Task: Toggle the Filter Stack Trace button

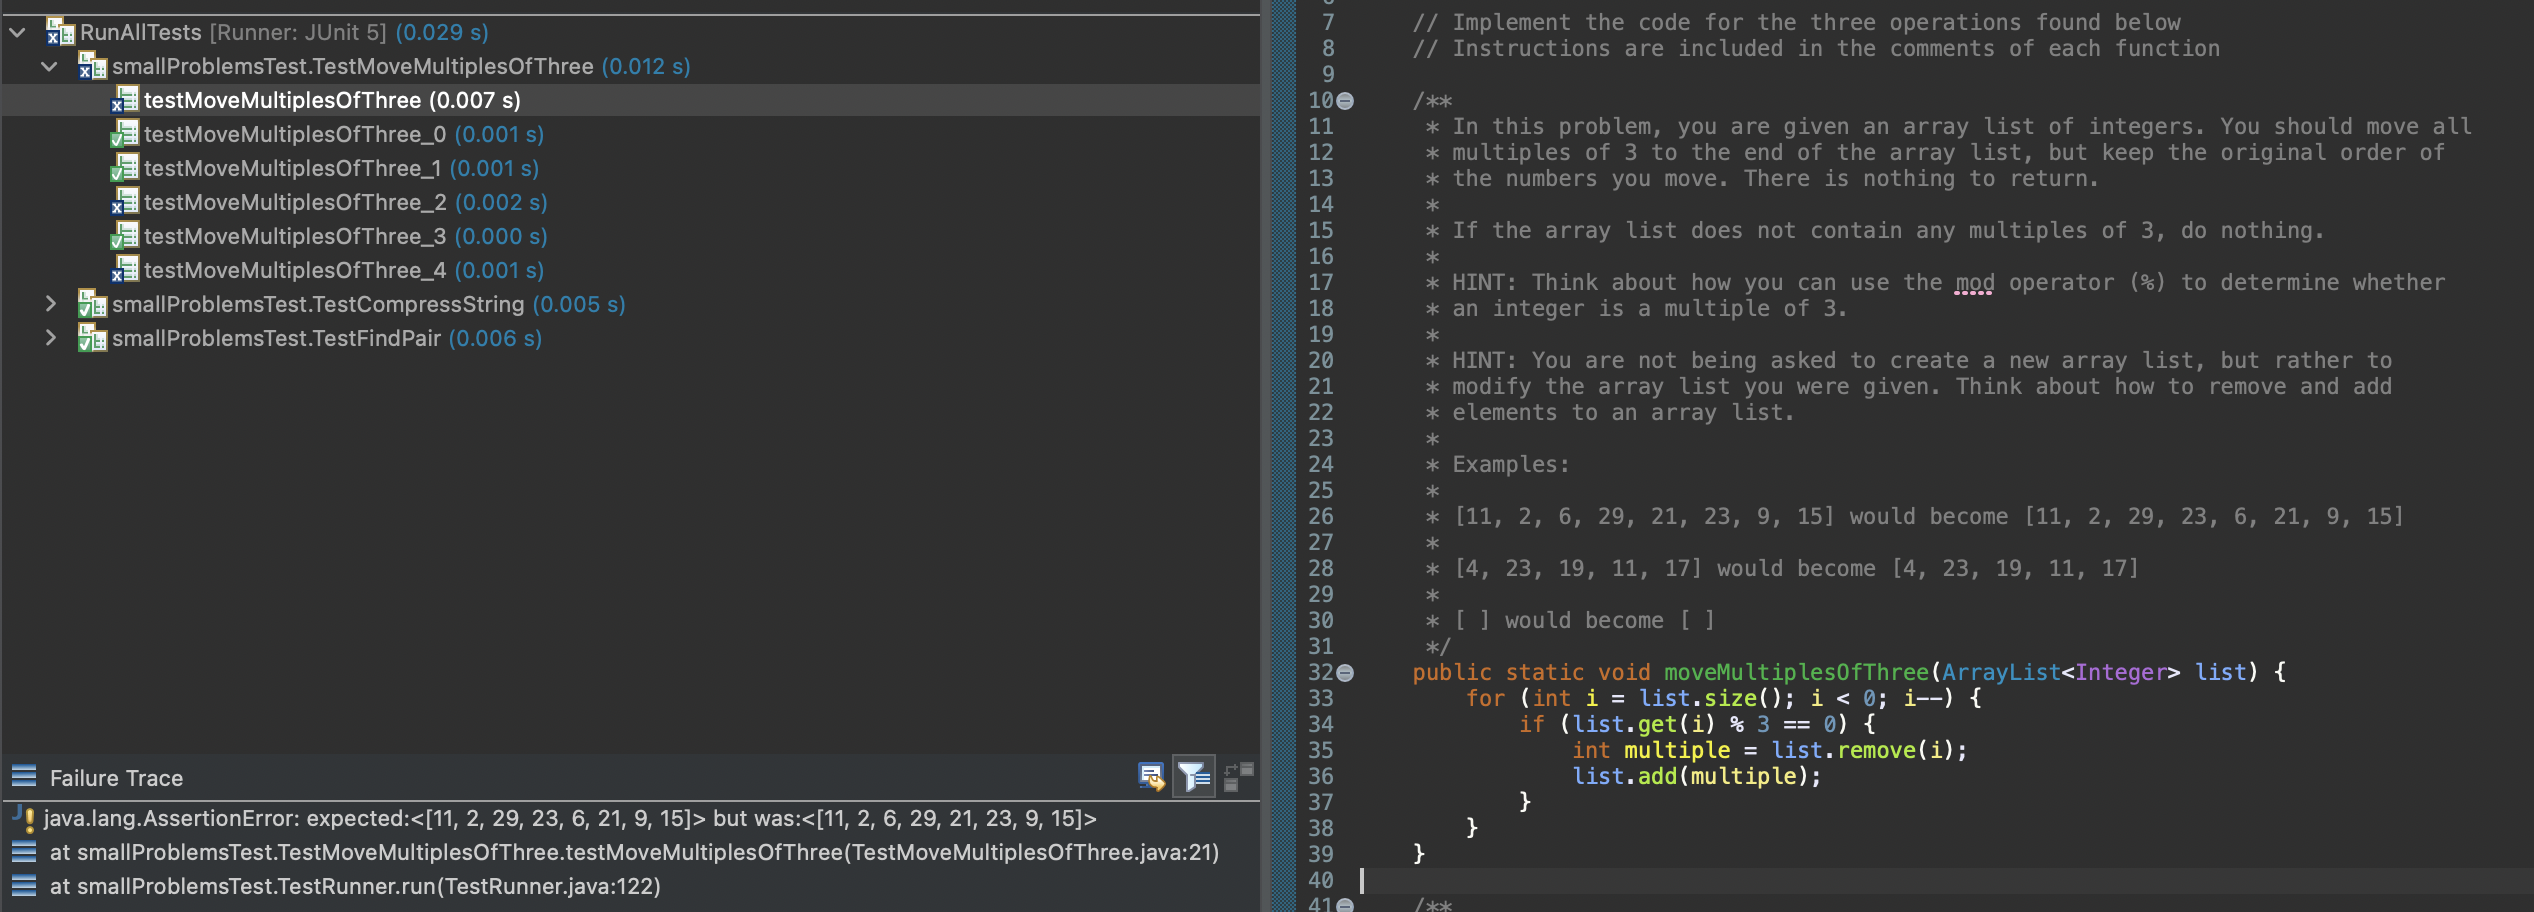Action: pos(1192,776)
